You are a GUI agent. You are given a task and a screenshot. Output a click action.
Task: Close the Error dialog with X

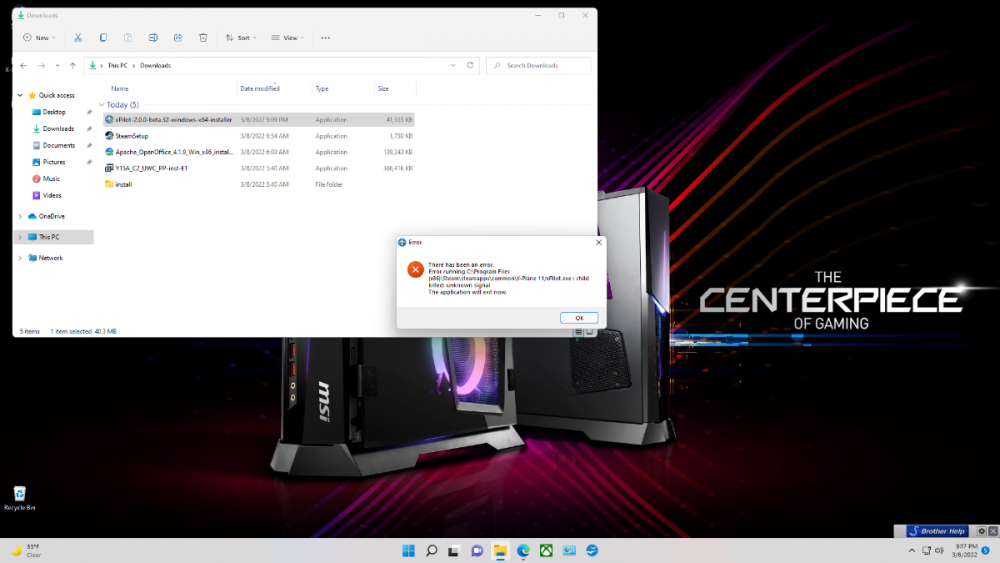click(x=598, y=242)
